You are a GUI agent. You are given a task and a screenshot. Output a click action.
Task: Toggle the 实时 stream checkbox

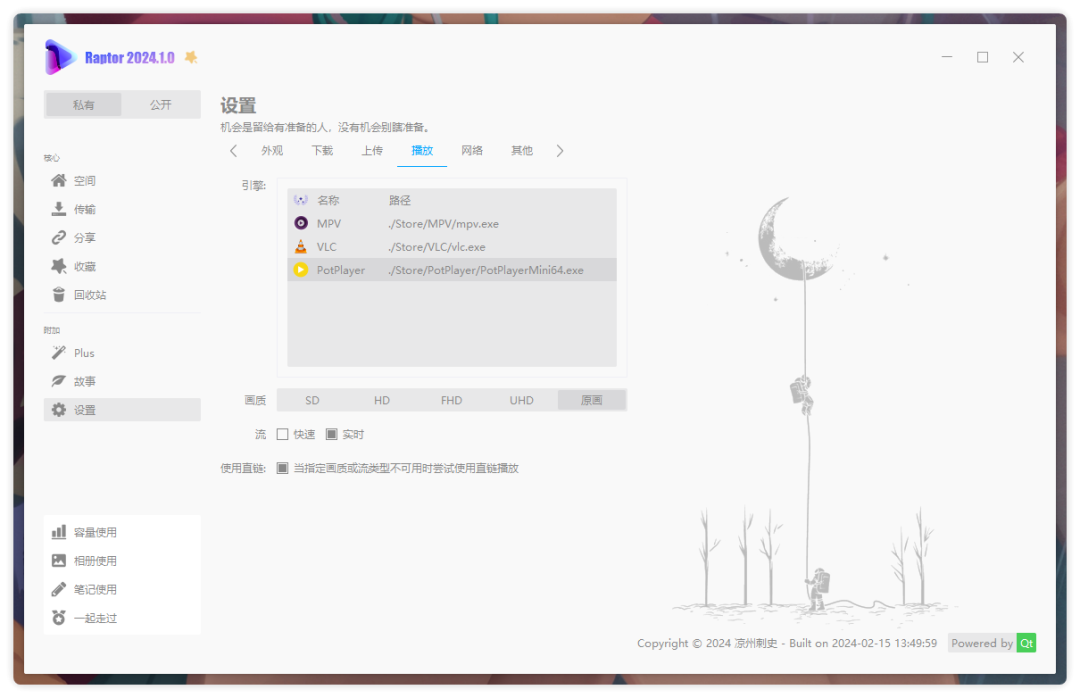coord(331,434)
